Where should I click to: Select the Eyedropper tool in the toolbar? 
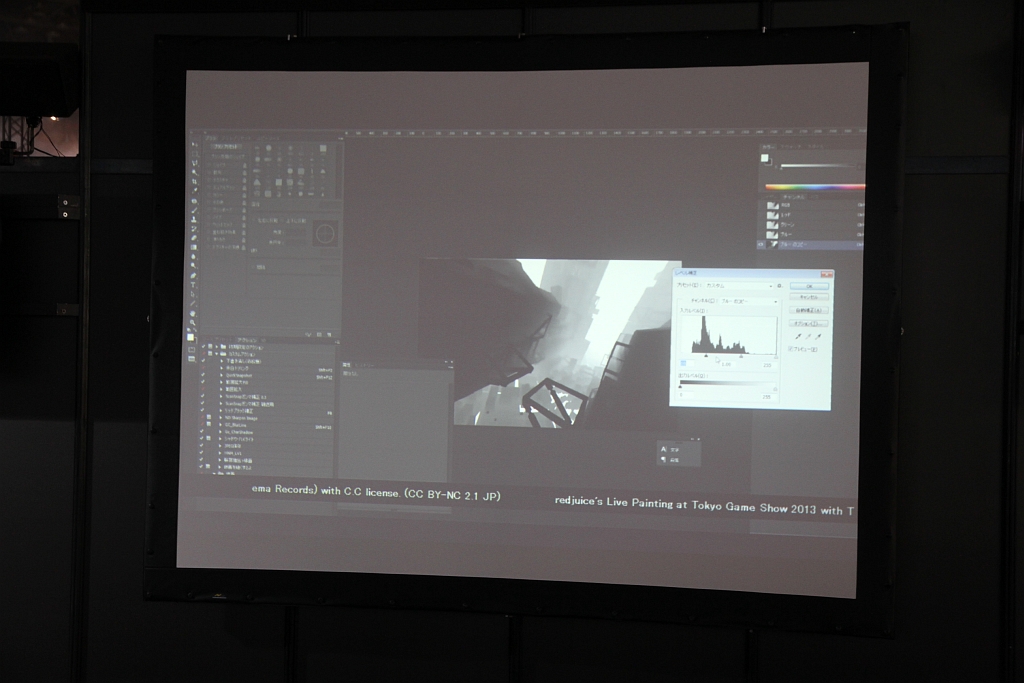click(194, 191)
